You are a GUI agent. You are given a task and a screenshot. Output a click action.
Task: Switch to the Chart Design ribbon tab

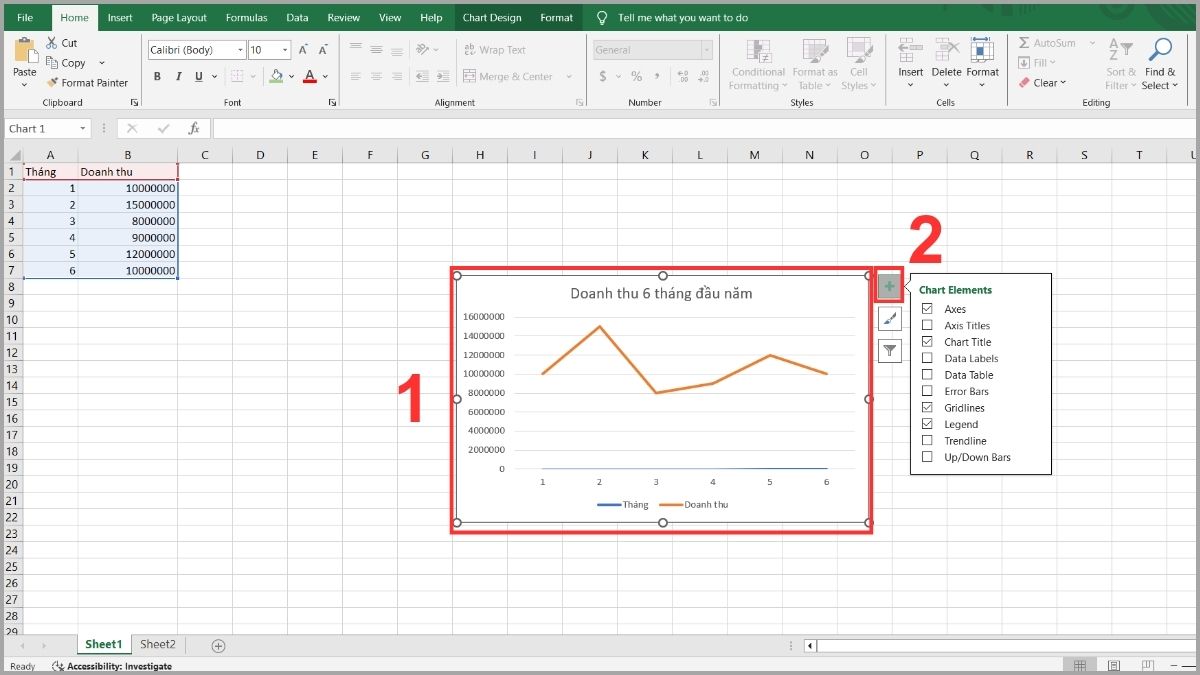click(491, 18)
